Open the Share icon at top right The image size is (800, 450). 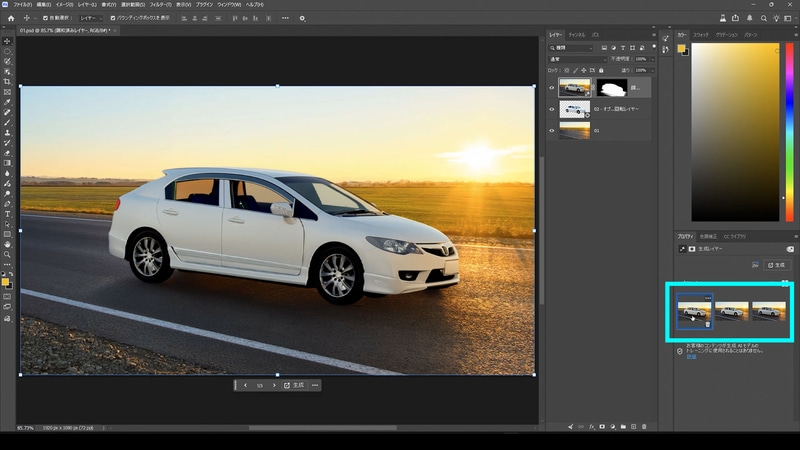point(735,18)
